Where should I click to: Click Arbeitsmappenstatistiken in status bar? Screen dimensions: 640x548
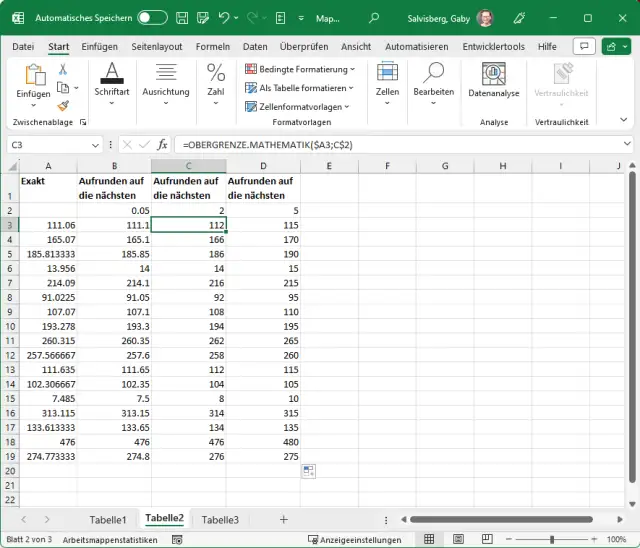point(110,540)
